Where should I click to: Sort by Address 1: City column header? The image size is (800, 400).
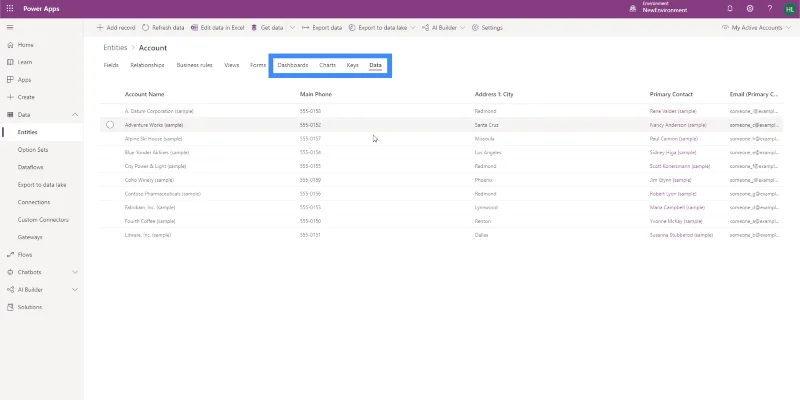494,94
